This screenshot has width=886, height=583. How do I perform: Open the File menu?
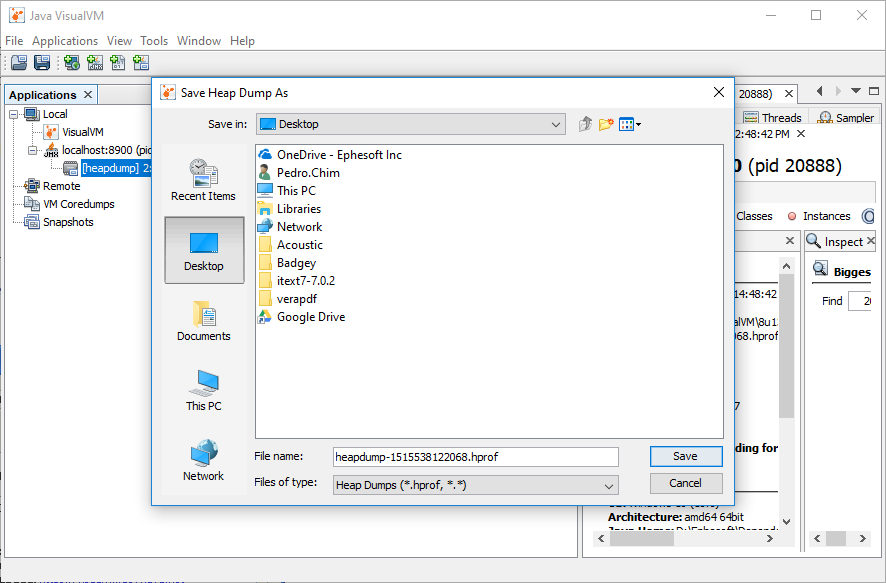(x=14, y=41)
